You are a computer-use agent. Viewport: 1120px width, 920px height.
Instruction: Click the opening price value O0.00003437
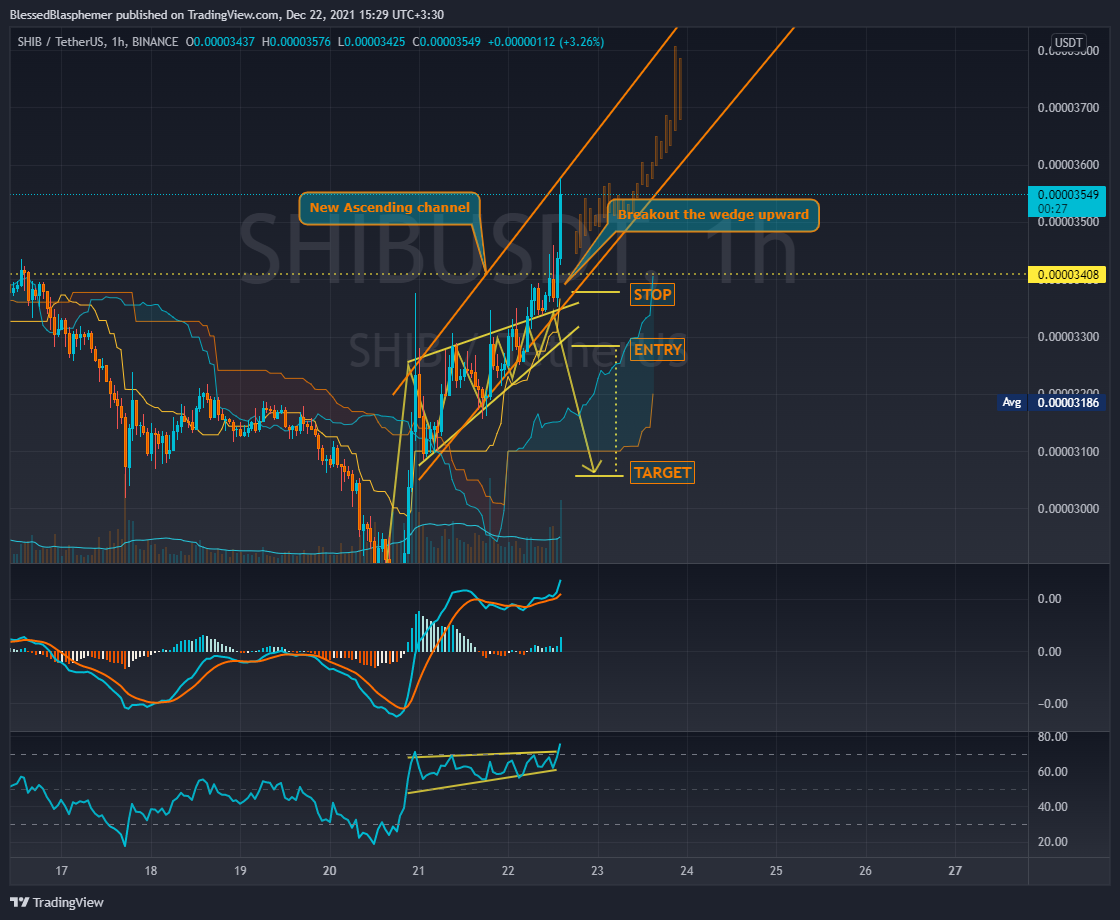220,42
